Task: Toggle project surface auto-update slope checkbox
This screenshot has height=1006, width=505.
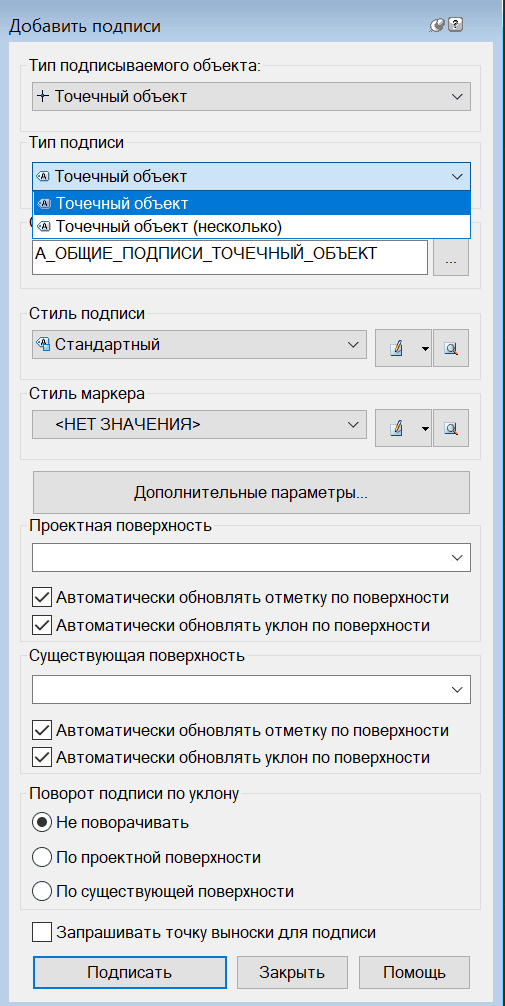Action: (x=42, y=624)
